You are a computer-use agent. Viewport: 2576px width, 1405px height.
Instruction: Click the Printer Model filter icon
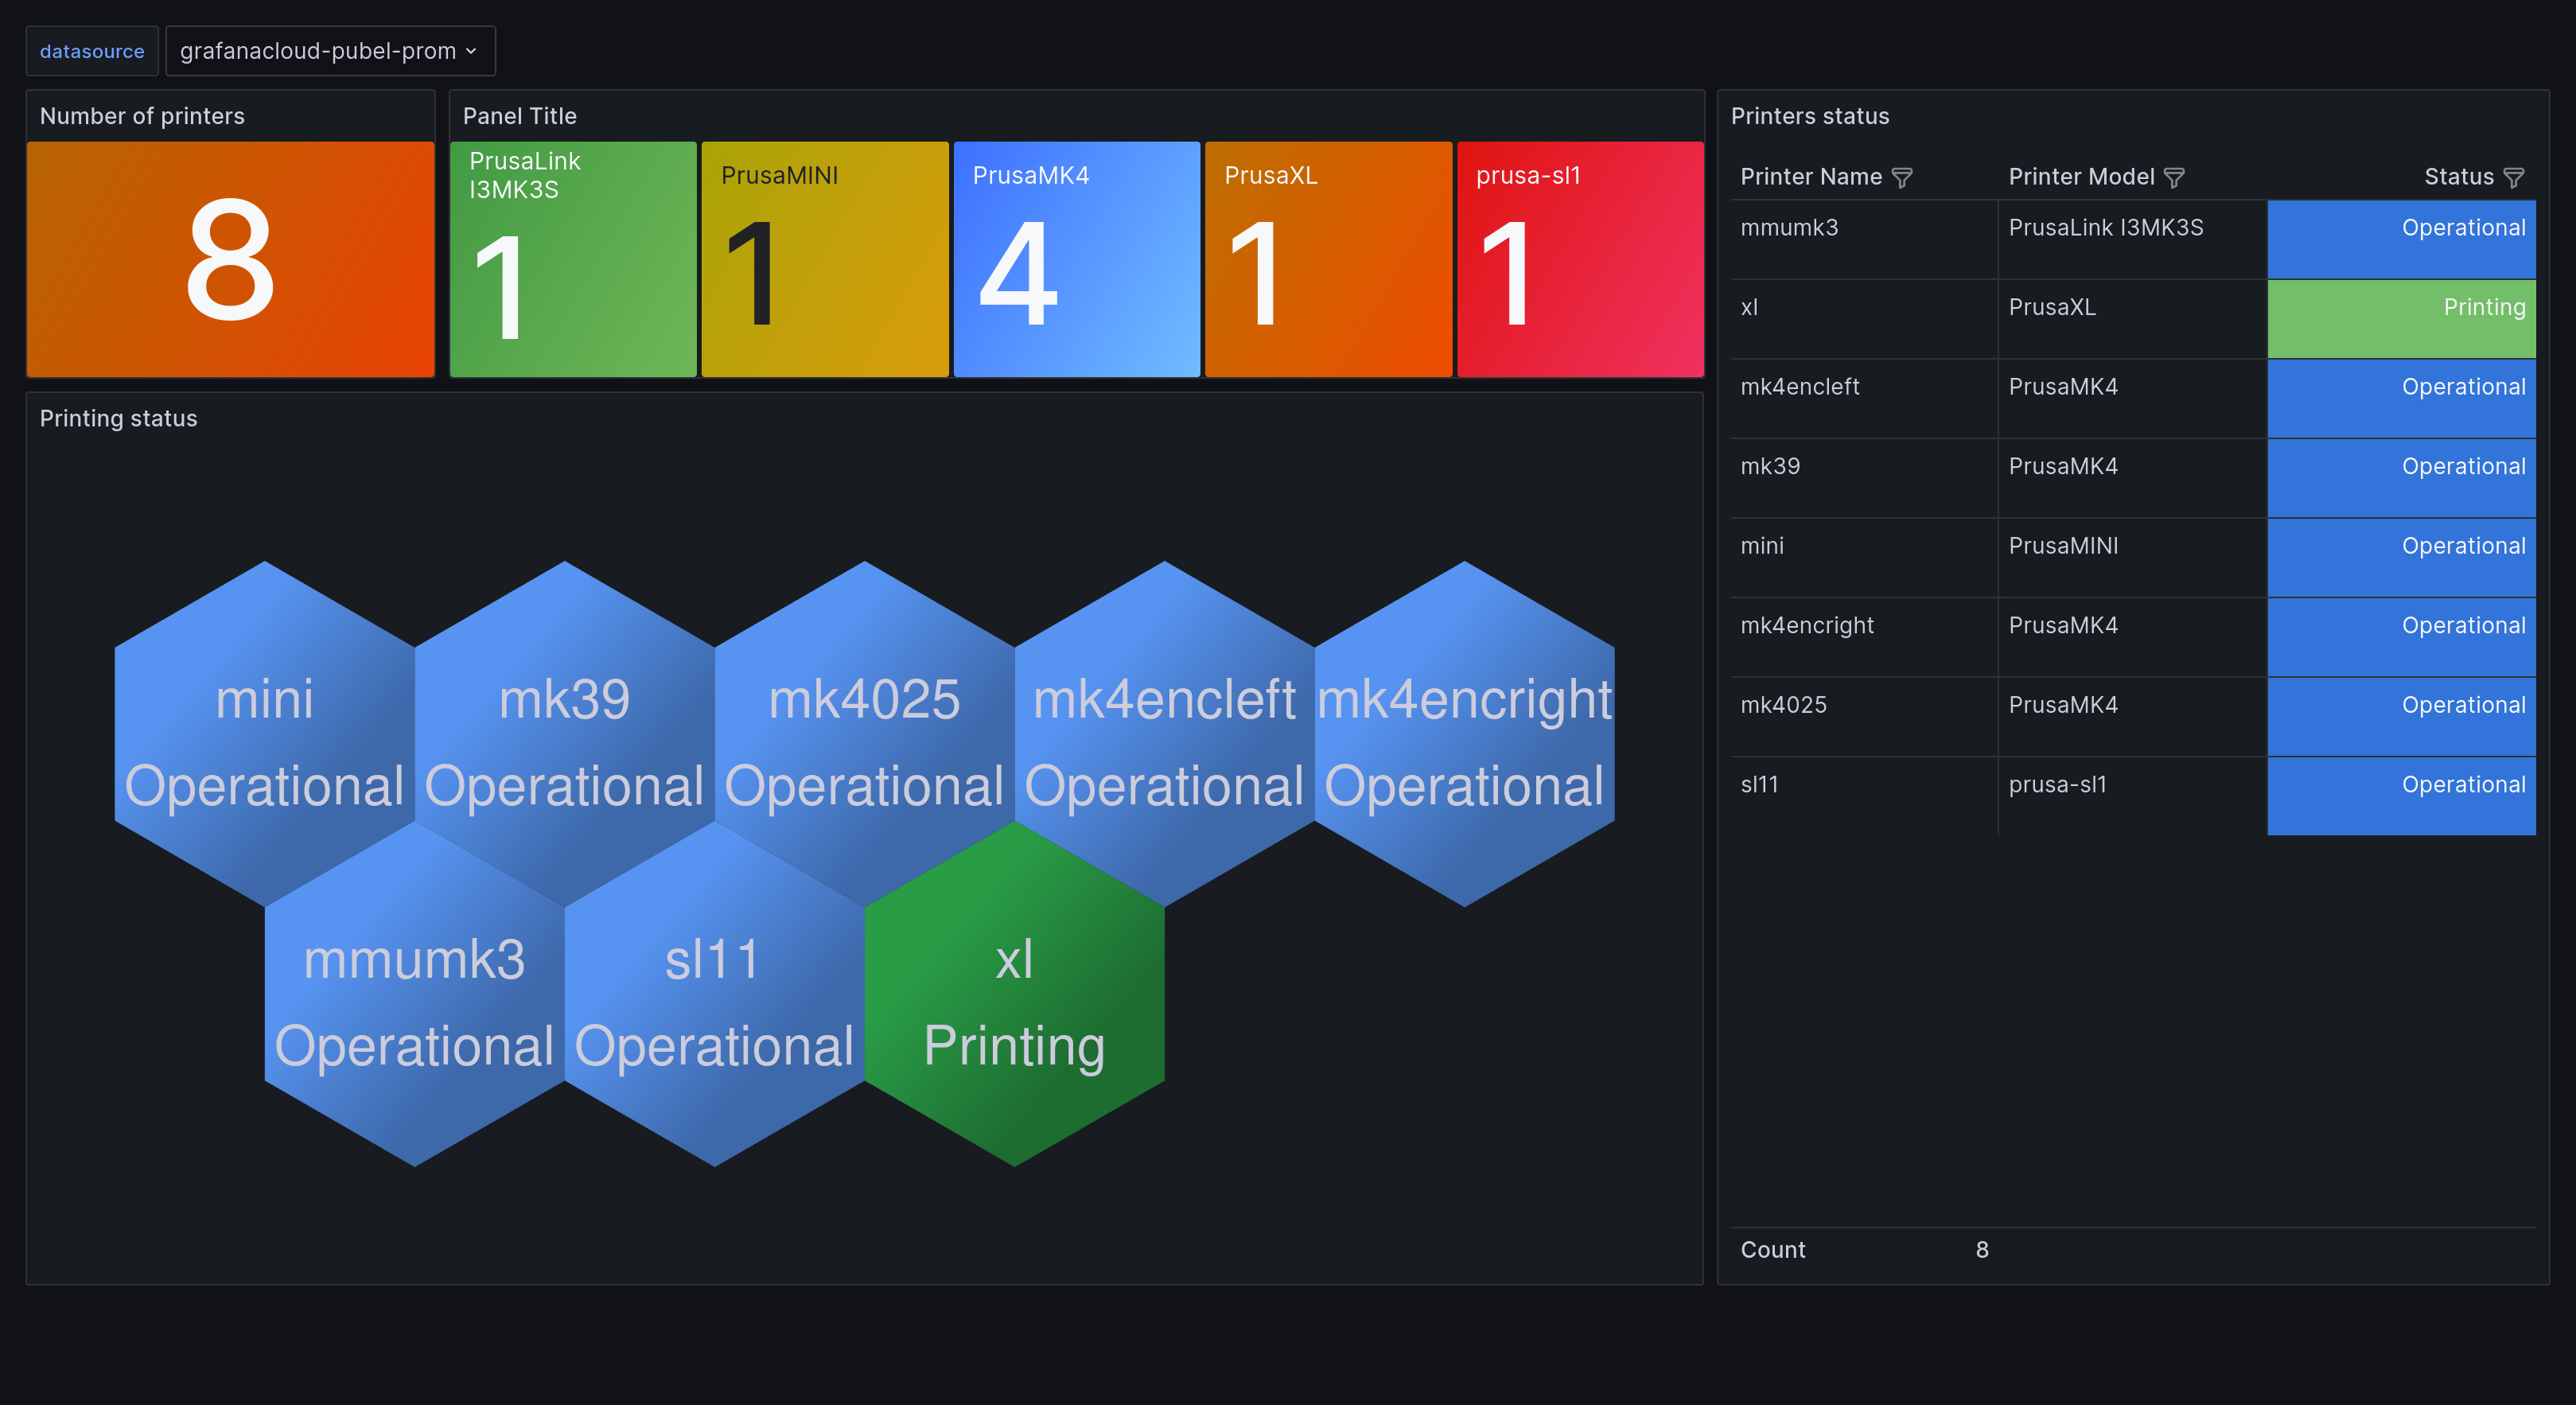2174,178
